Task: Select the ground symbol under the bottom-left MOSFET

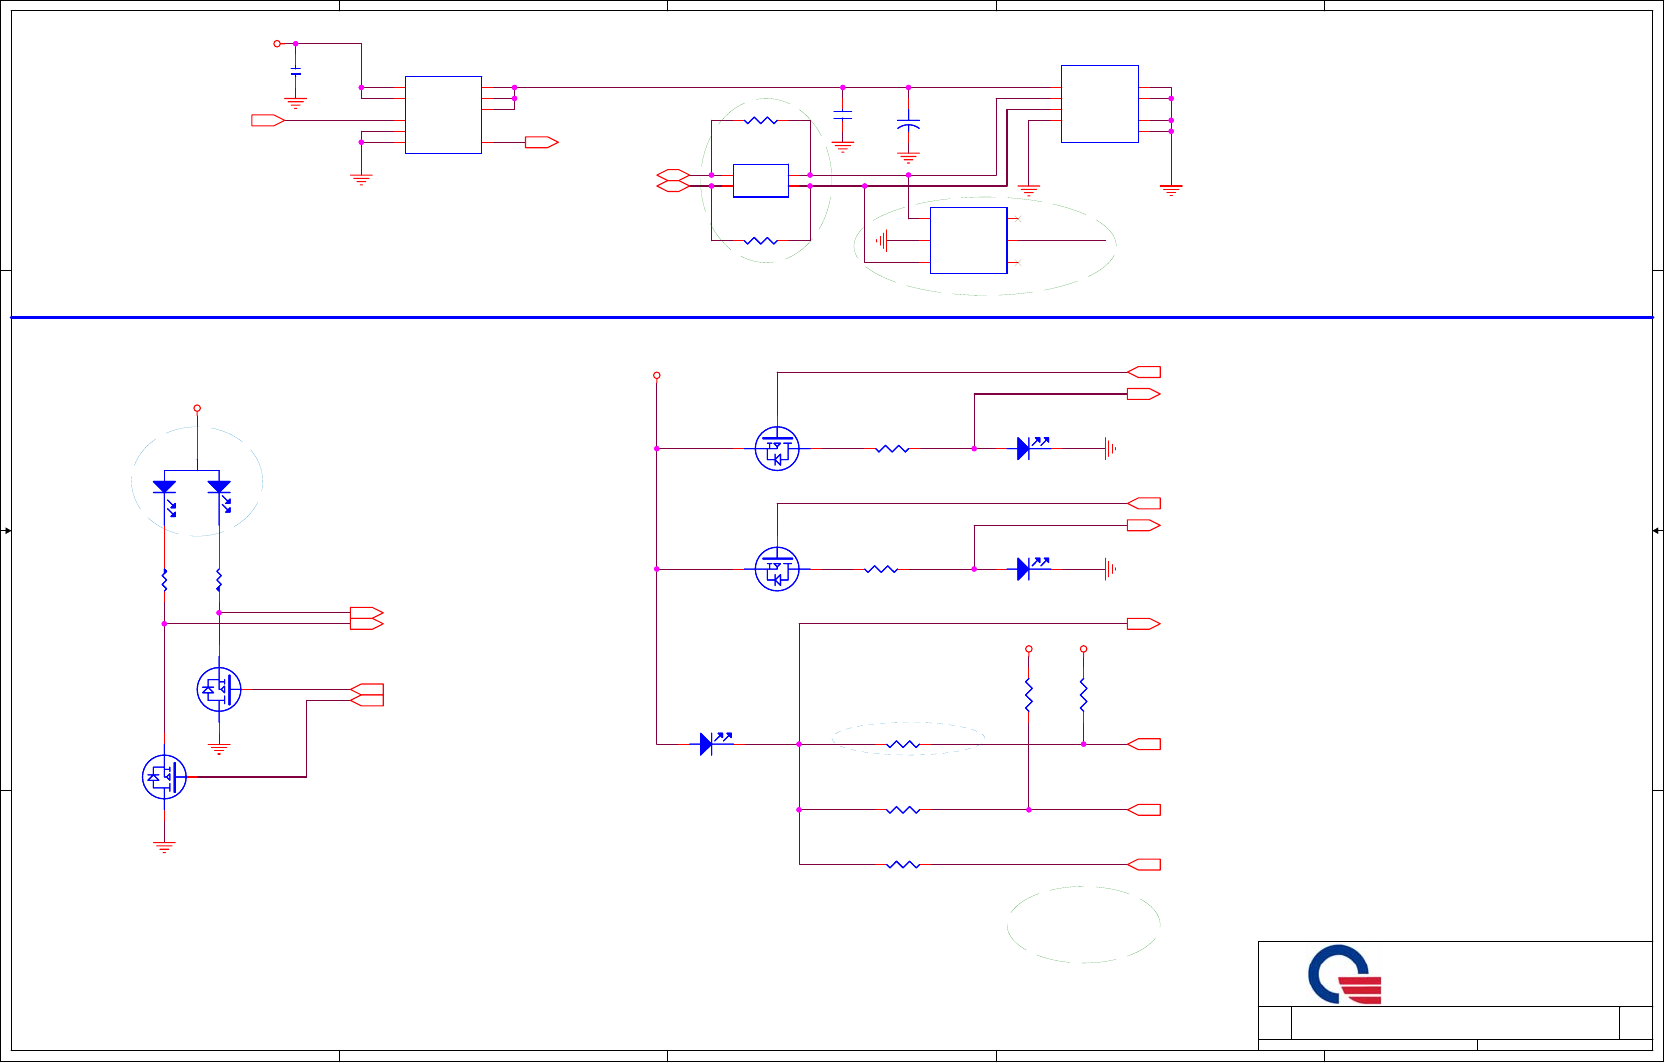Action: click(x=164, y=847)
